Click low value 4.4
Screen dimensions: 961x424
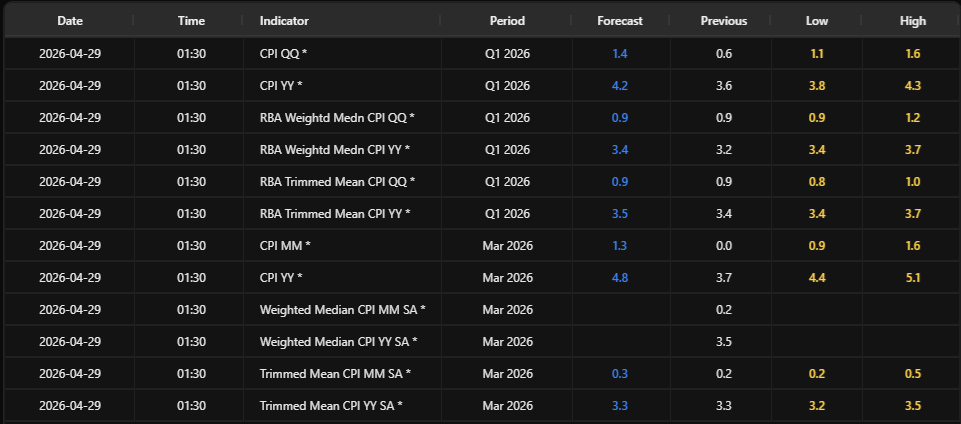pos(817,278)
